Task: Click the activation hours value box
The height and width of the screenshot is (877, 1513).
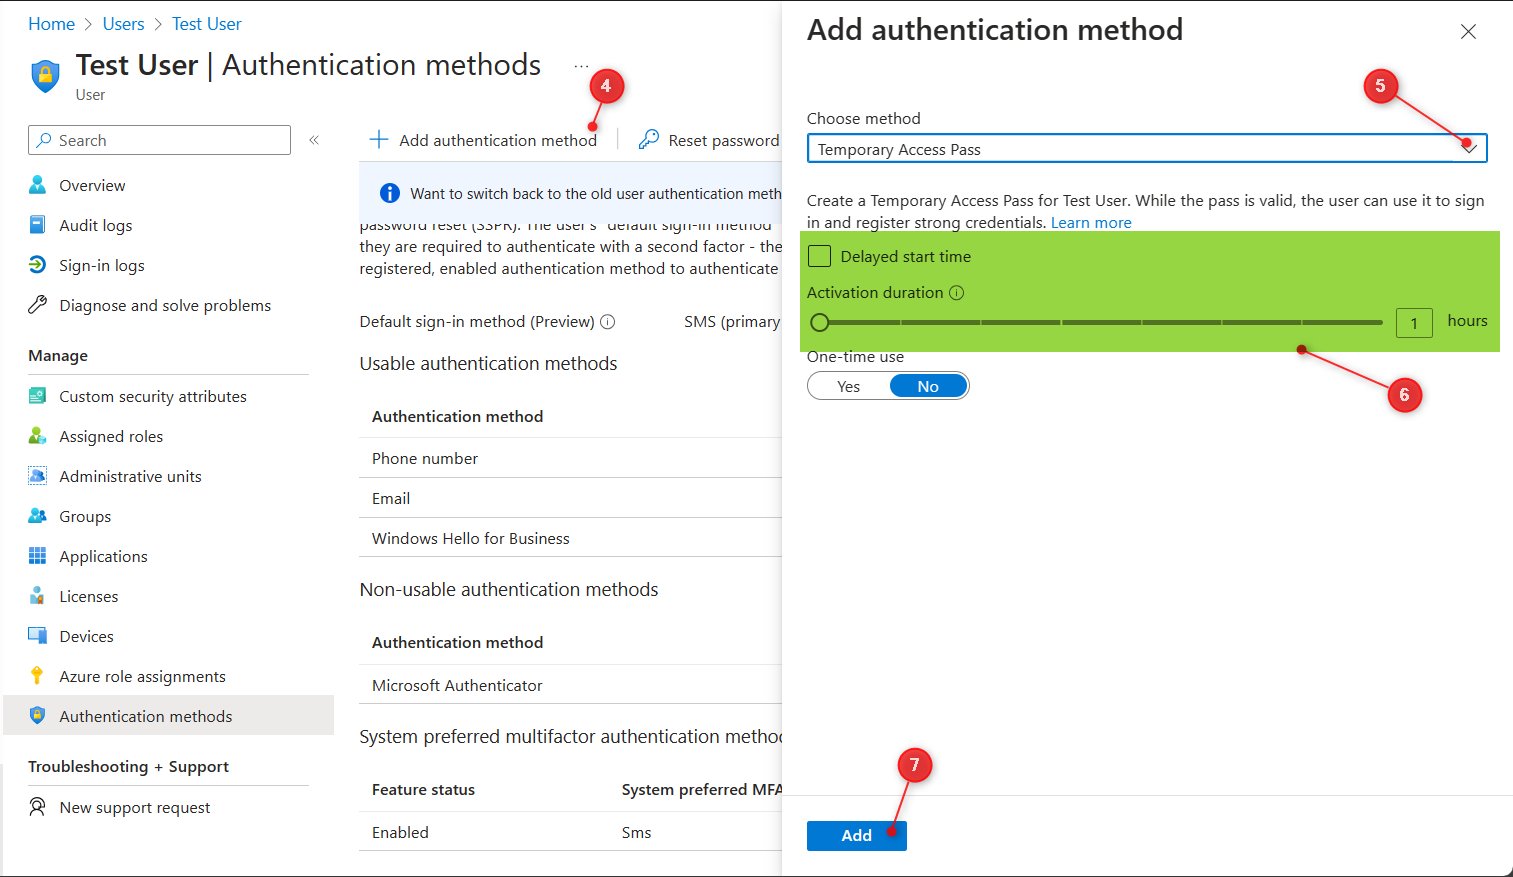Action: [x=1414, y=322]
